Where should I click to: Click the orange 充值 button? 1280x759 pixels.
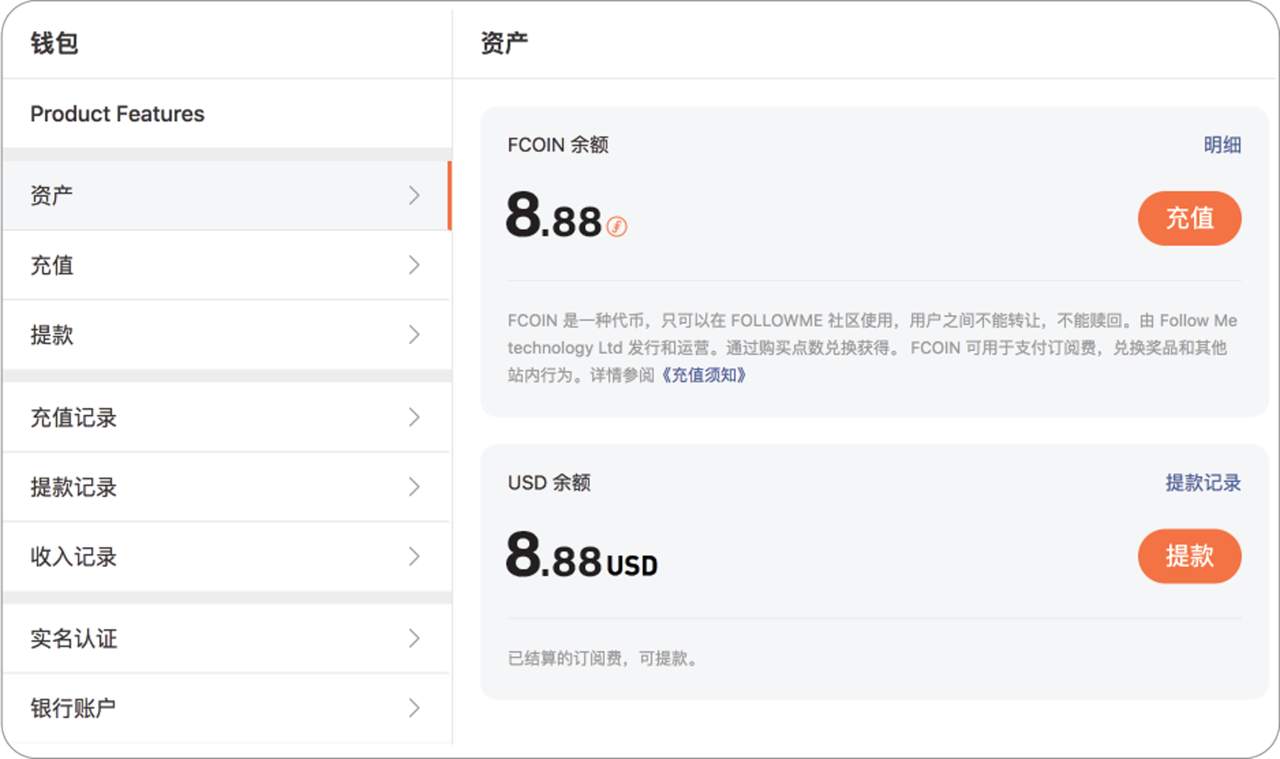(x=1189, y=218)
